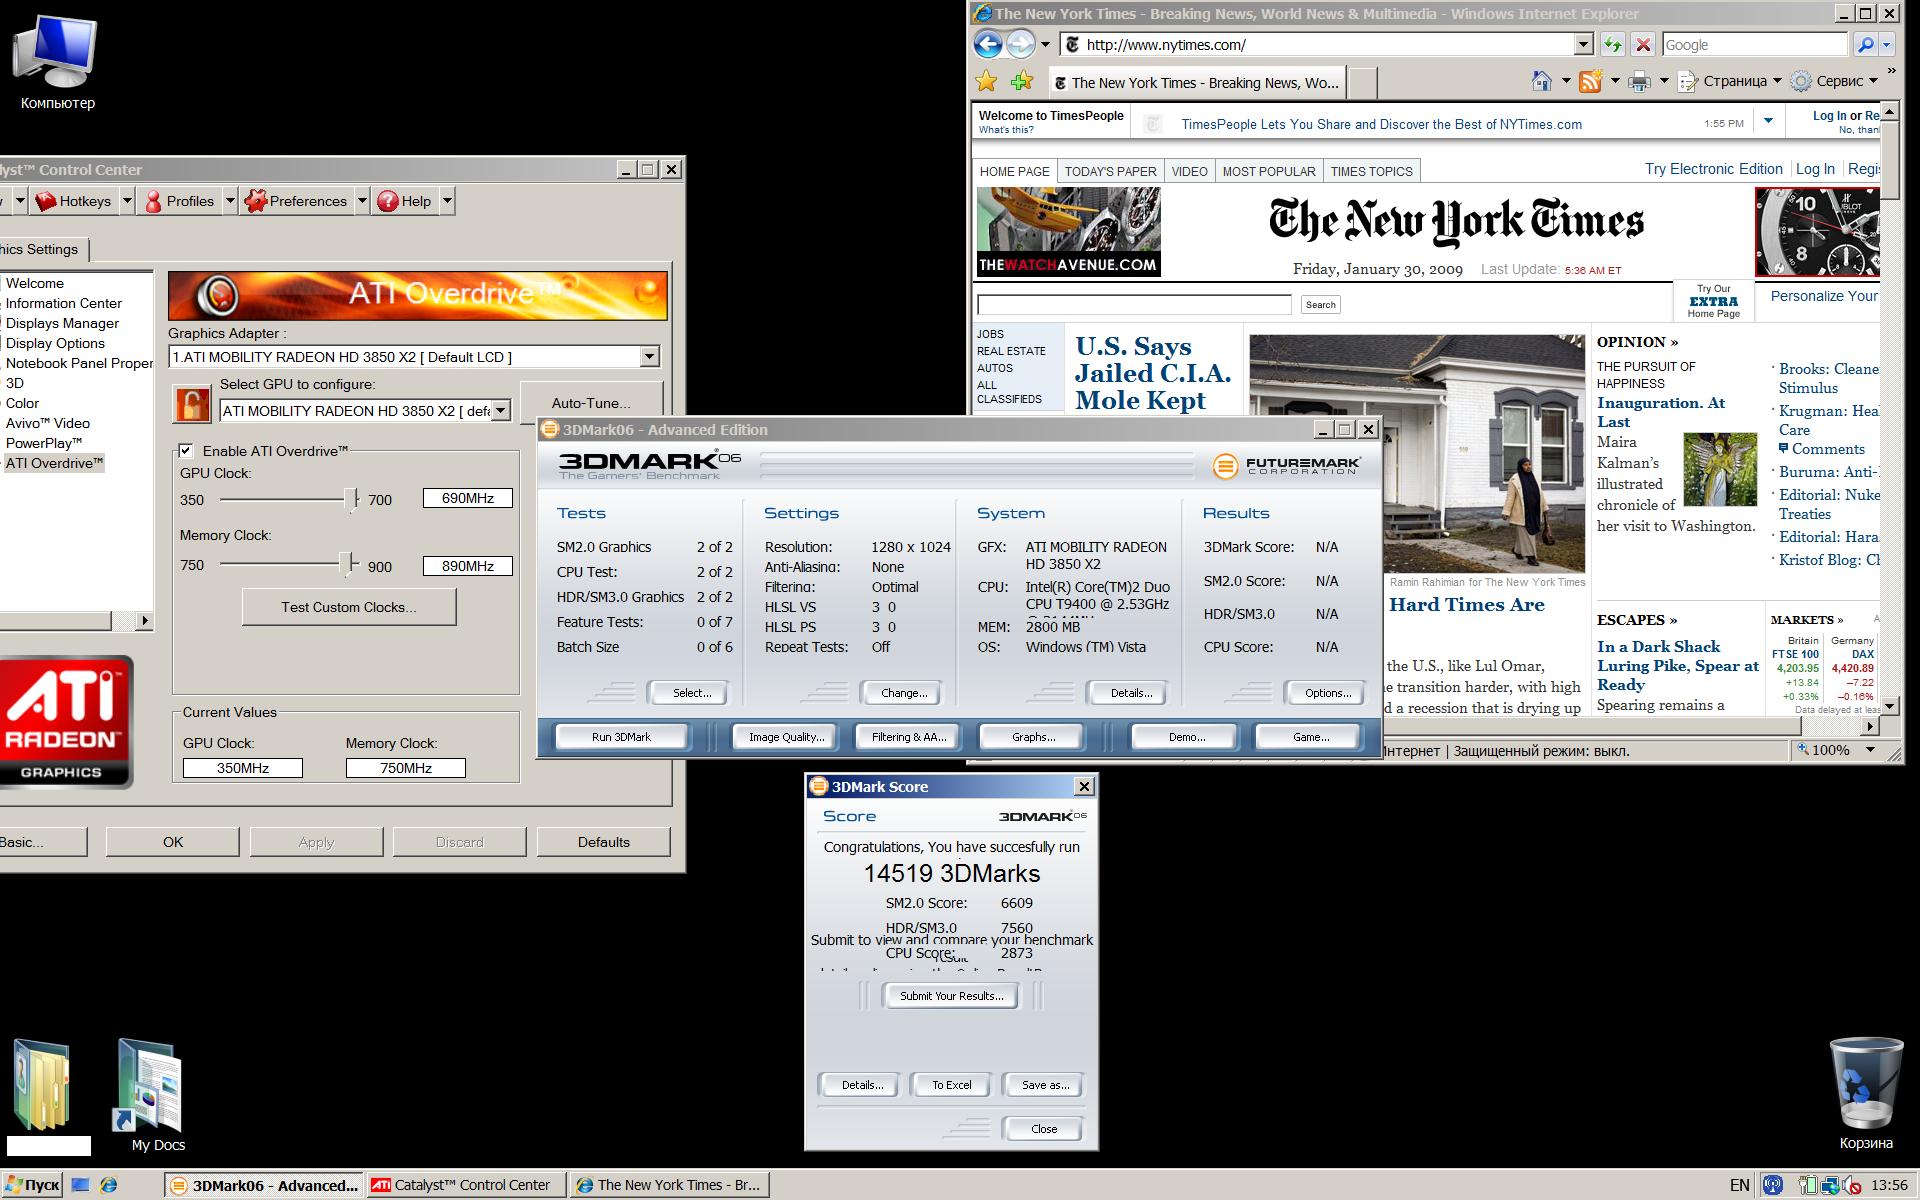Screen dimensions: 1920x1200
Task: Click the Add to Favorites icon
Action: point(1022,82)
